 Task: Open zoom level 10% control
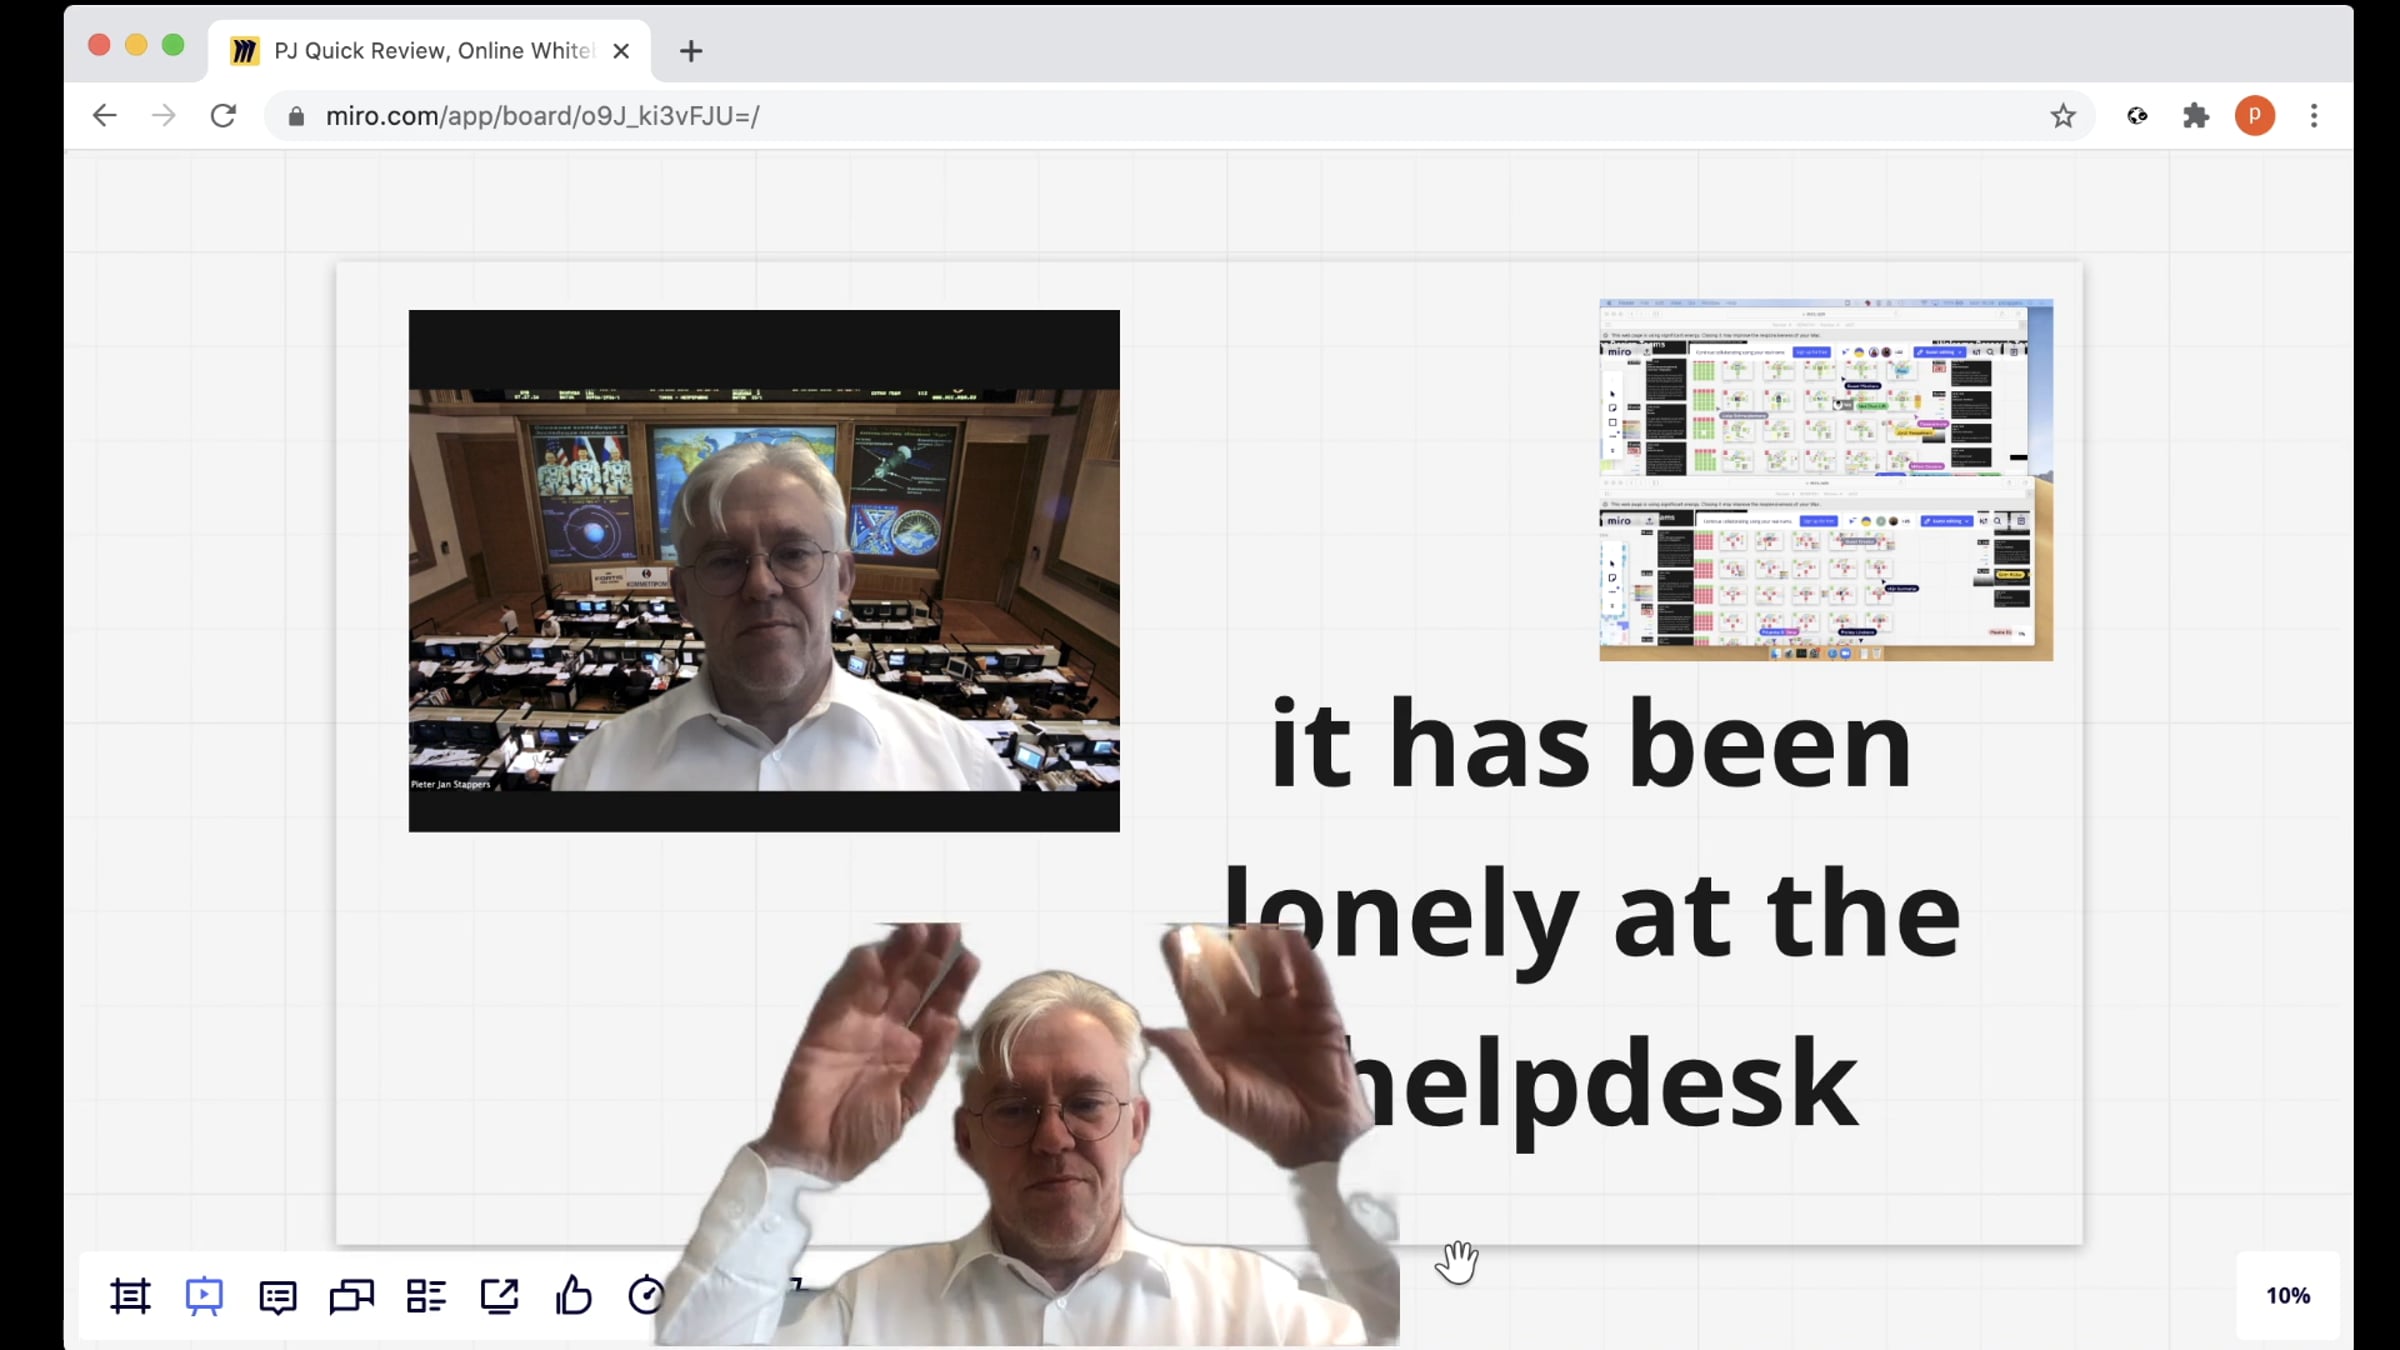pyautogui.click(x=2287, y=1296)
